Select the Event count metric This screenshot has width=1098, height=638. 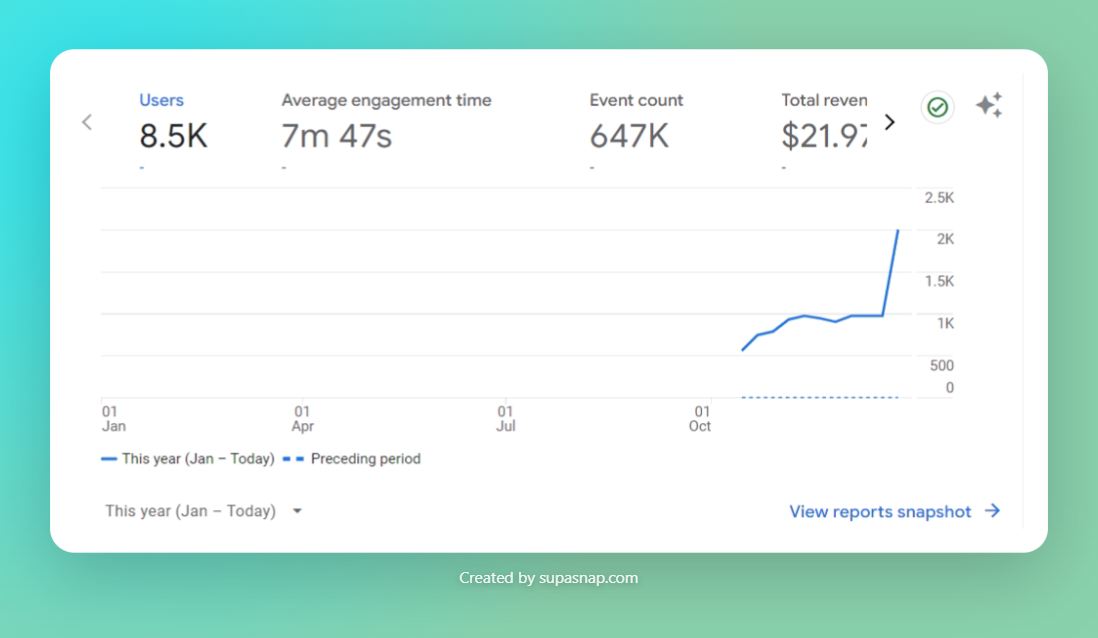636,100
